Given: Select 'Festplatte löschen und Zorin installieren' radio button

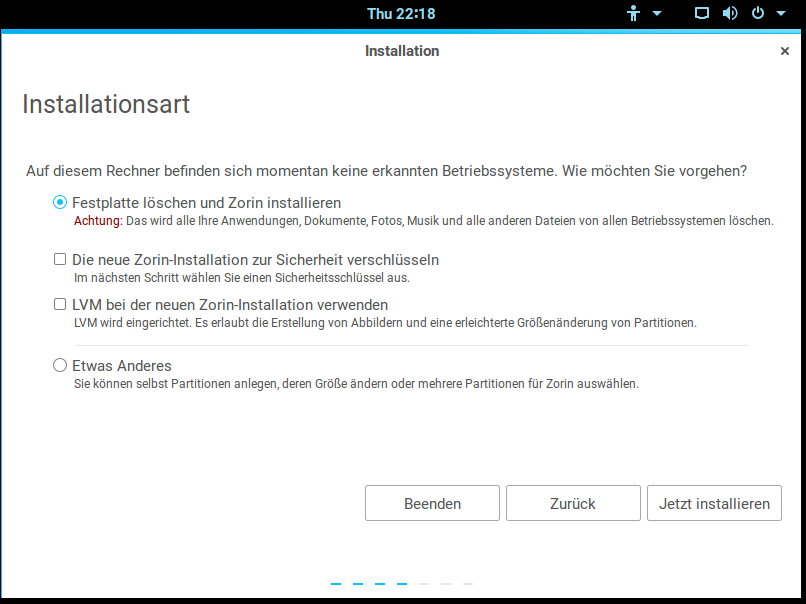Looking at the screenshot, I should [60, 202].
